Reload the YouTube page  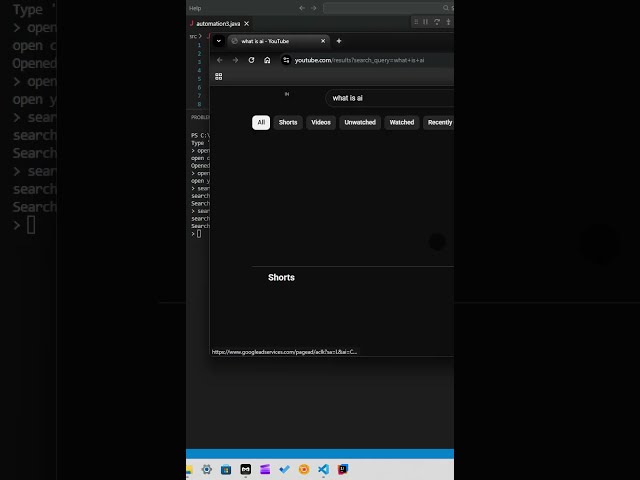[251, 60]
